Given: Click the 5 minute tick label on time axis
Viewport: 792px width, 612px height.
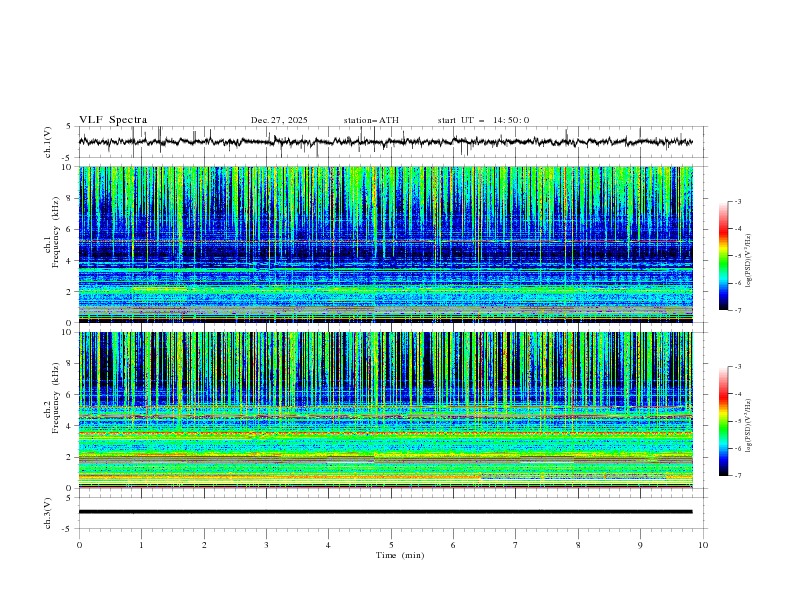Looking at the screenshot, I should point(391,545).
